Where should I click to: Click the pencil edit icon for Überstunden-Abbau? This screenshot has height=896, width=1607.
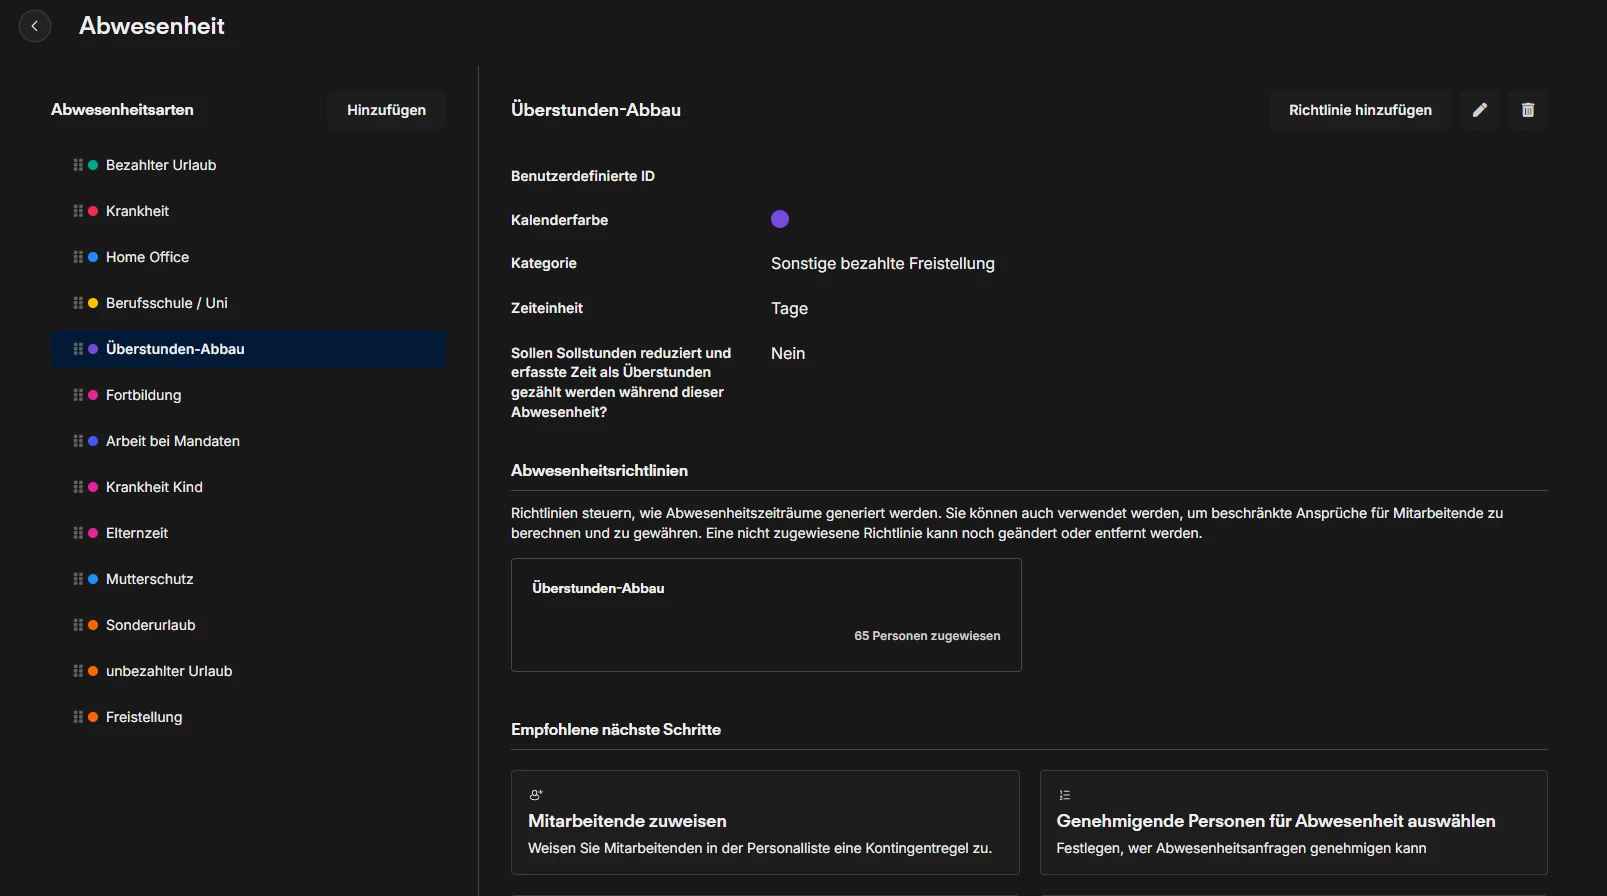(x=1480, y=110)
